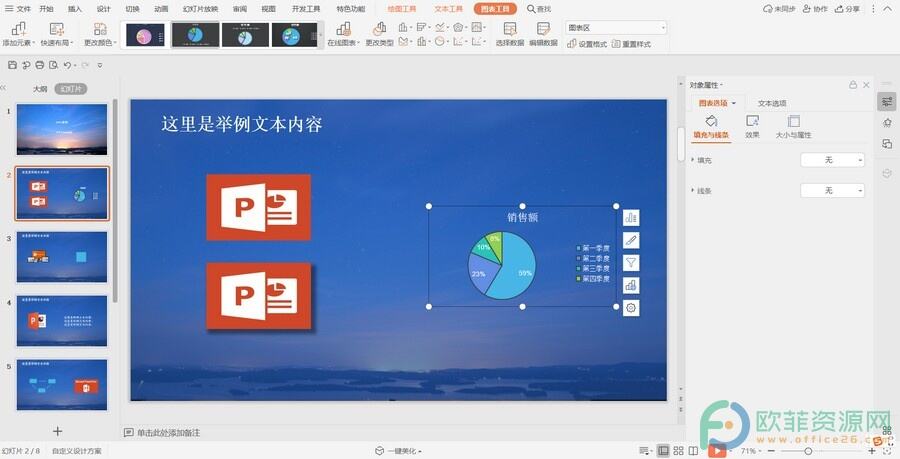This screenshot has width=900, height=459.
Task: Select slide 3 thumbnail
Action: coord(62,257)
